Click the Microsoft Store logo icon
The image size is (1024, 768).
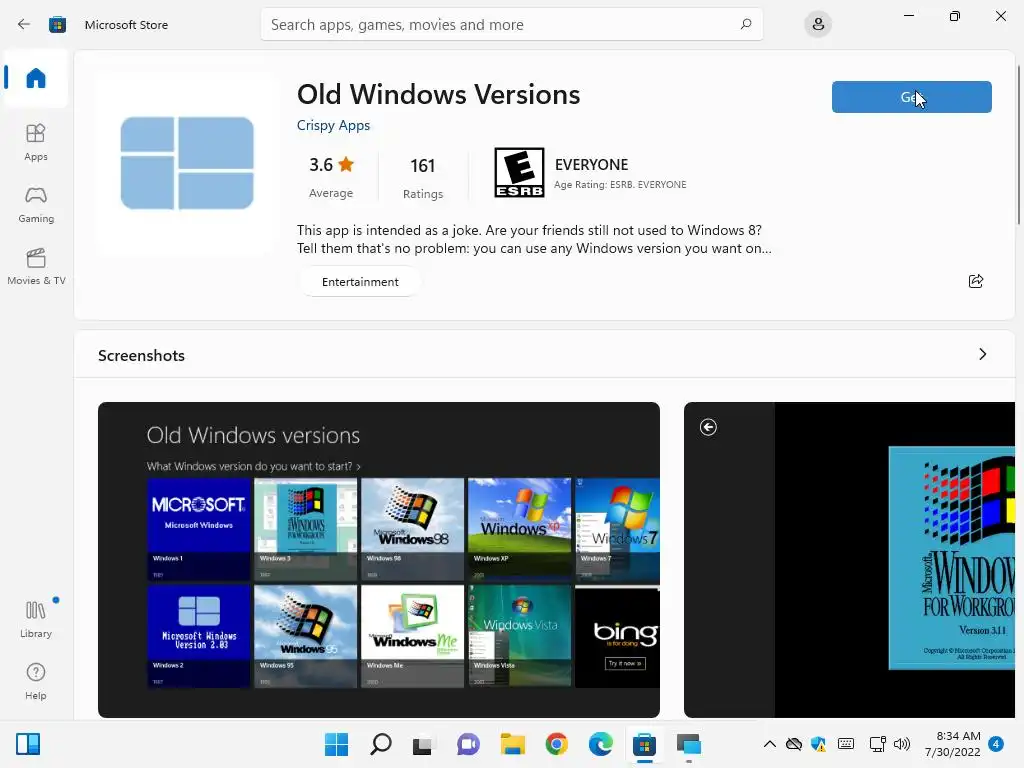click(x=57, y=25)
